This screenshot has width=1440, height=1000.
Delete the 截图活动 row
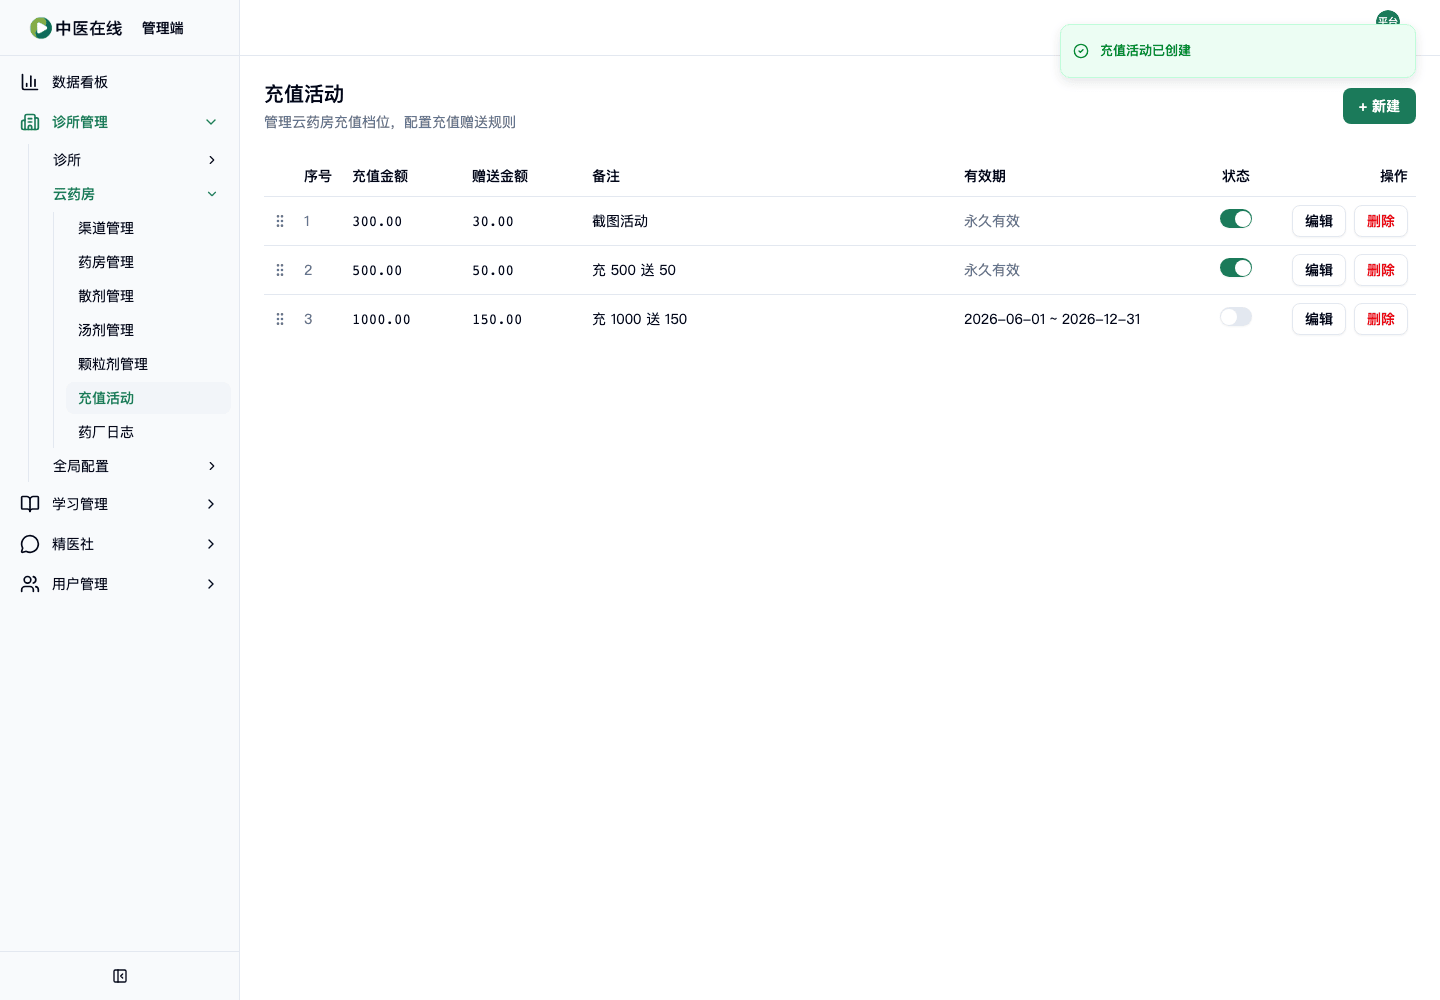pos(1381,221)
